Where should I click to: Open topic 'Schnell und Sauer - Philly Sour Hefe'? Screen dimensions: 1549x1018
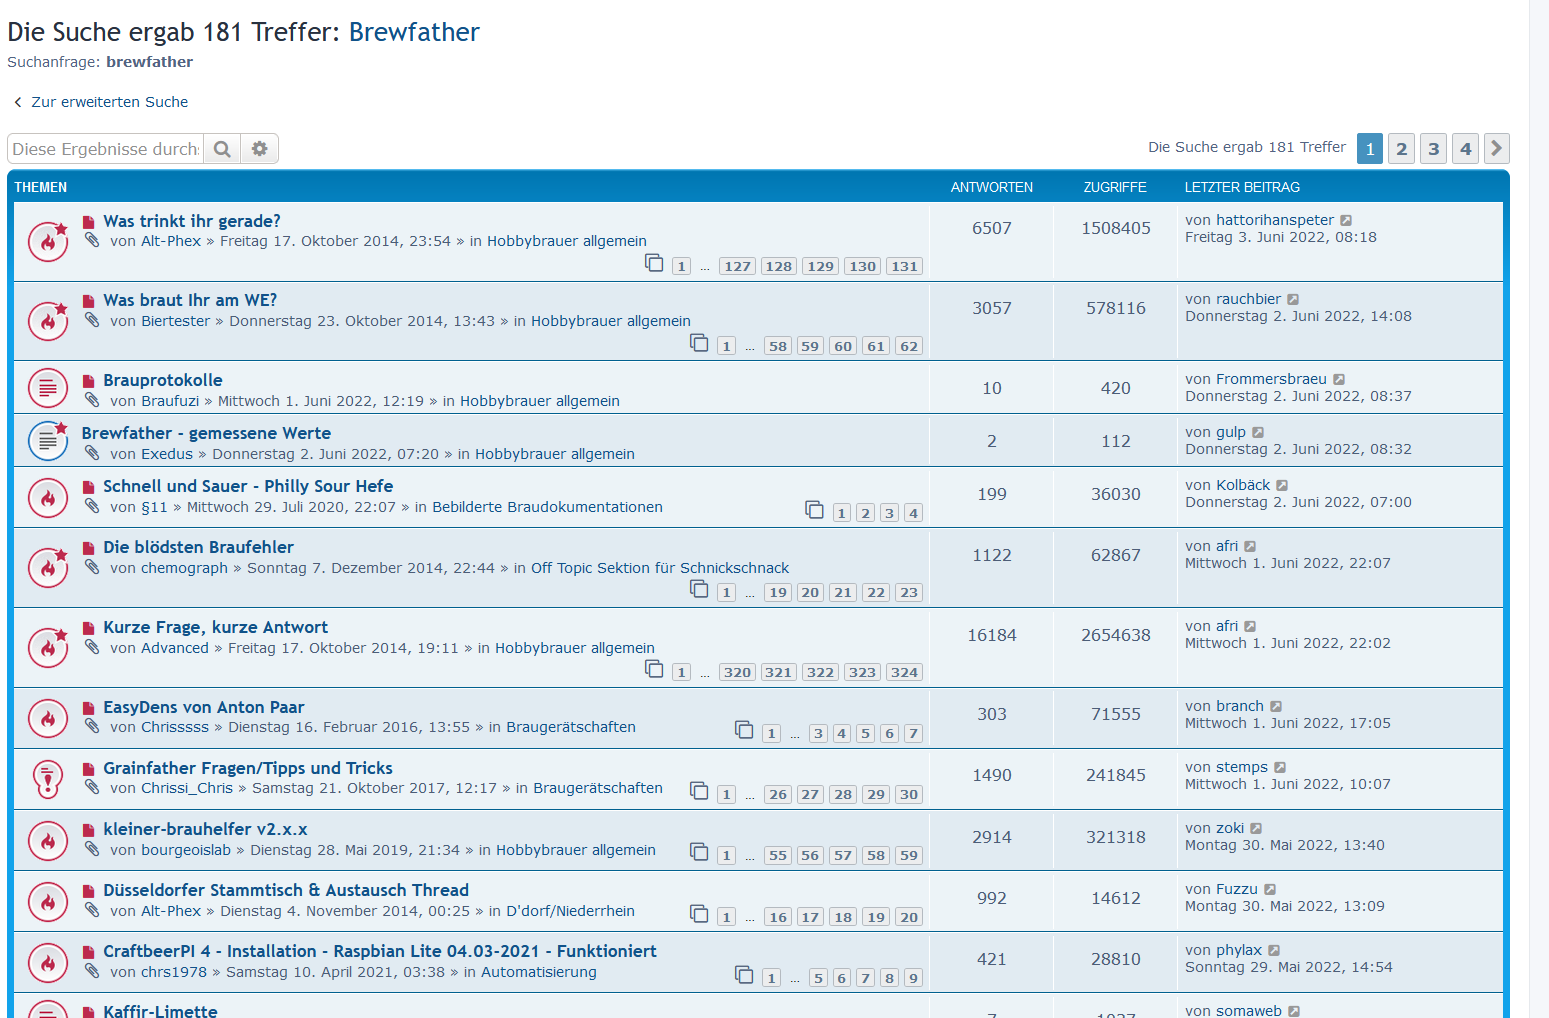click(248, 486)
